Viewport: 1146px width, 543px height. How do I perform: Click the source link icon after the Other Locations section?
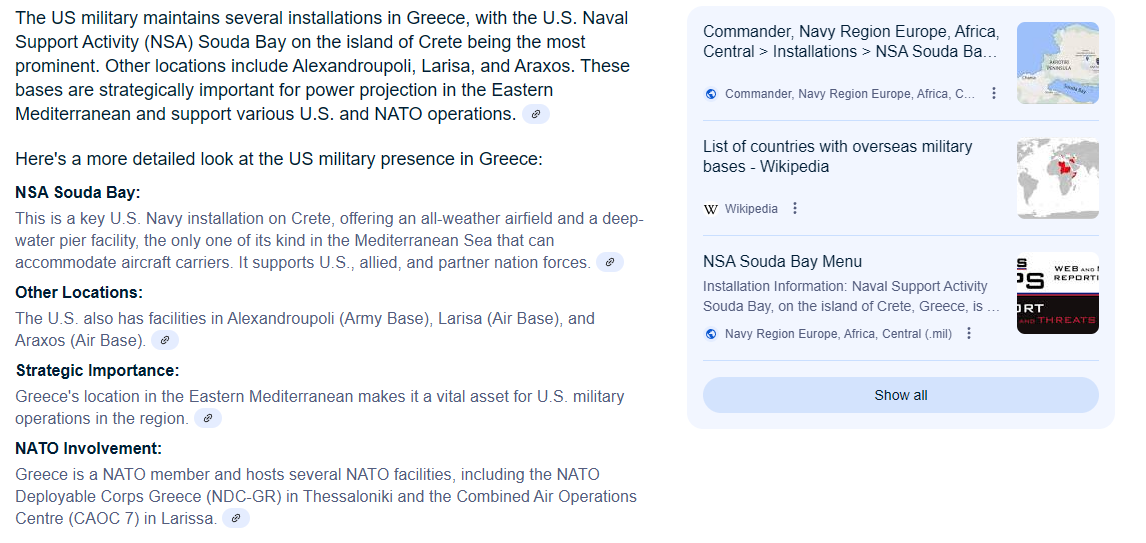pos(165,341)
